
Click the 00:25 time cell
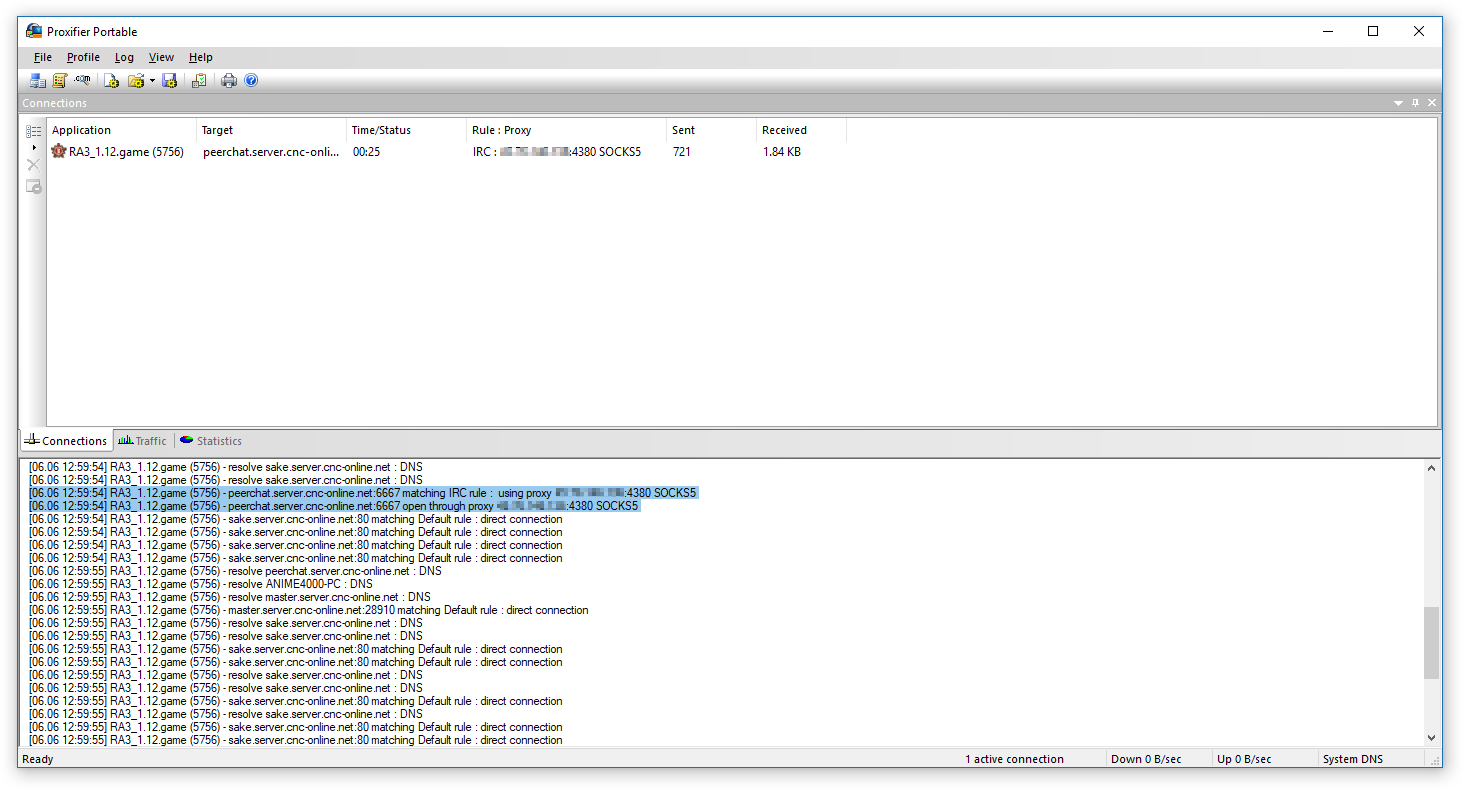pyautogui.click(x=366, y=152)
